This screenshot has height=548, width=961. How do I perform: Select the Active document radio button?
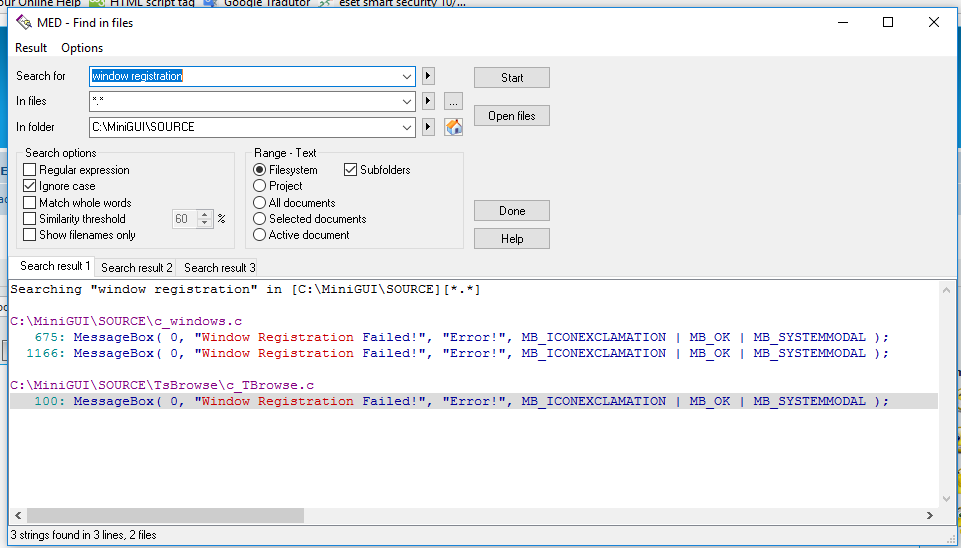click(x=260, y=235)
